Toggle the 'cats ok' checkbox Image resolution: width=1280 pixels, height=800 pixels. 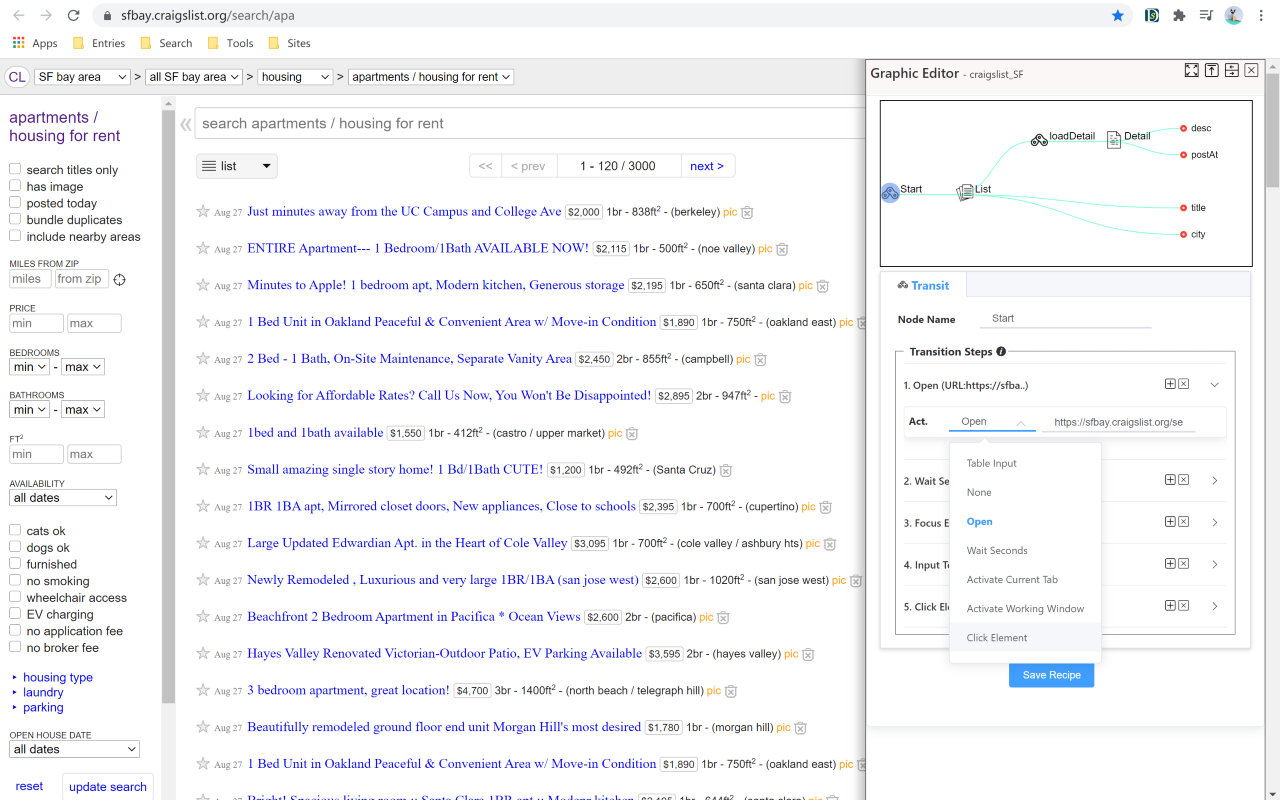click(15, 531)
